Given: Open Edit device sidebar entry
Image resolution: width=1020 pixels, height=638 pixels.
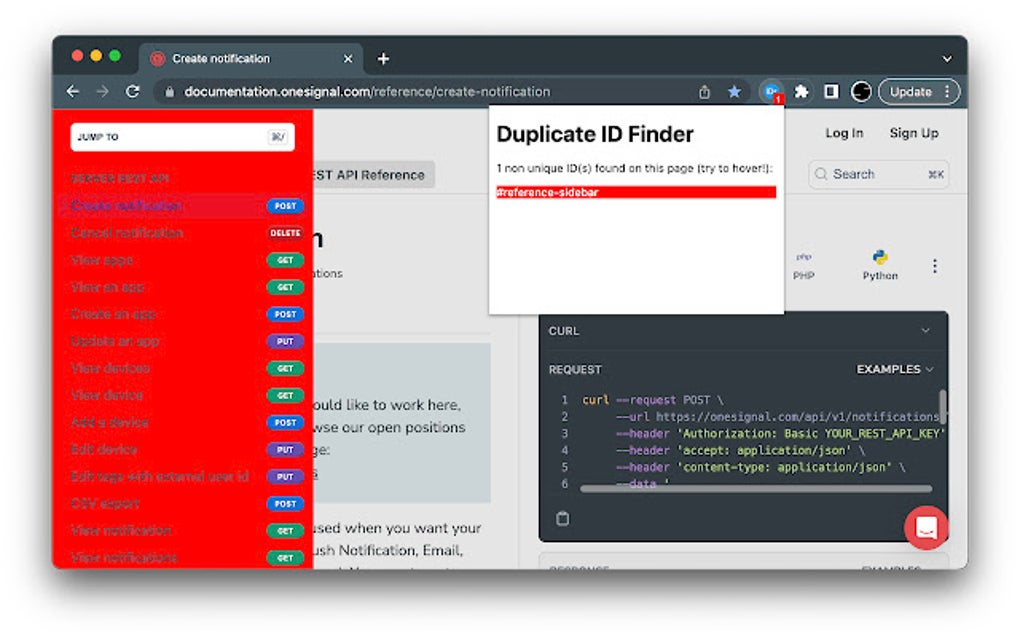Looking at the screenshot, I should click(182, 449).
